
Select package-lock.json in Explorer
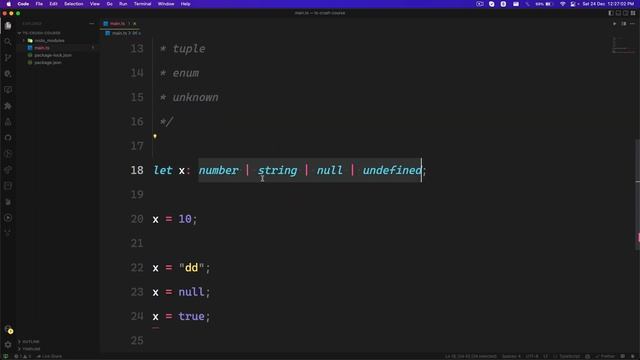[x=58, y=55]
